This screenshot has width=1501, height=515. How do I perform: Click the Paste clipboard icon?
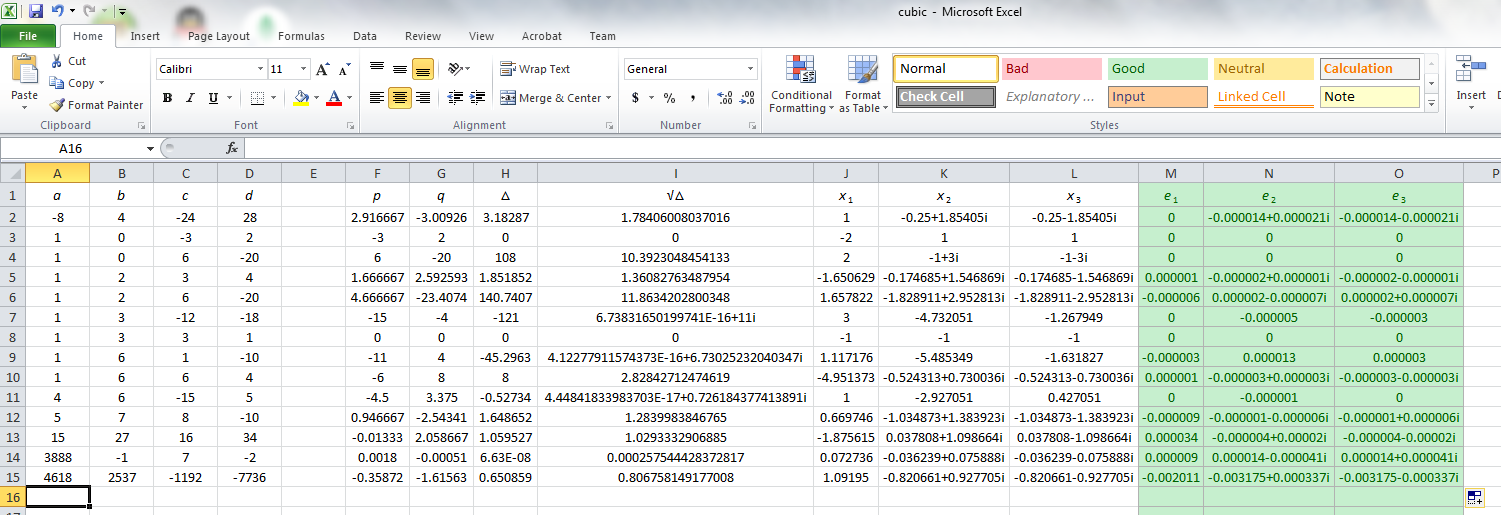coord(24,69)
